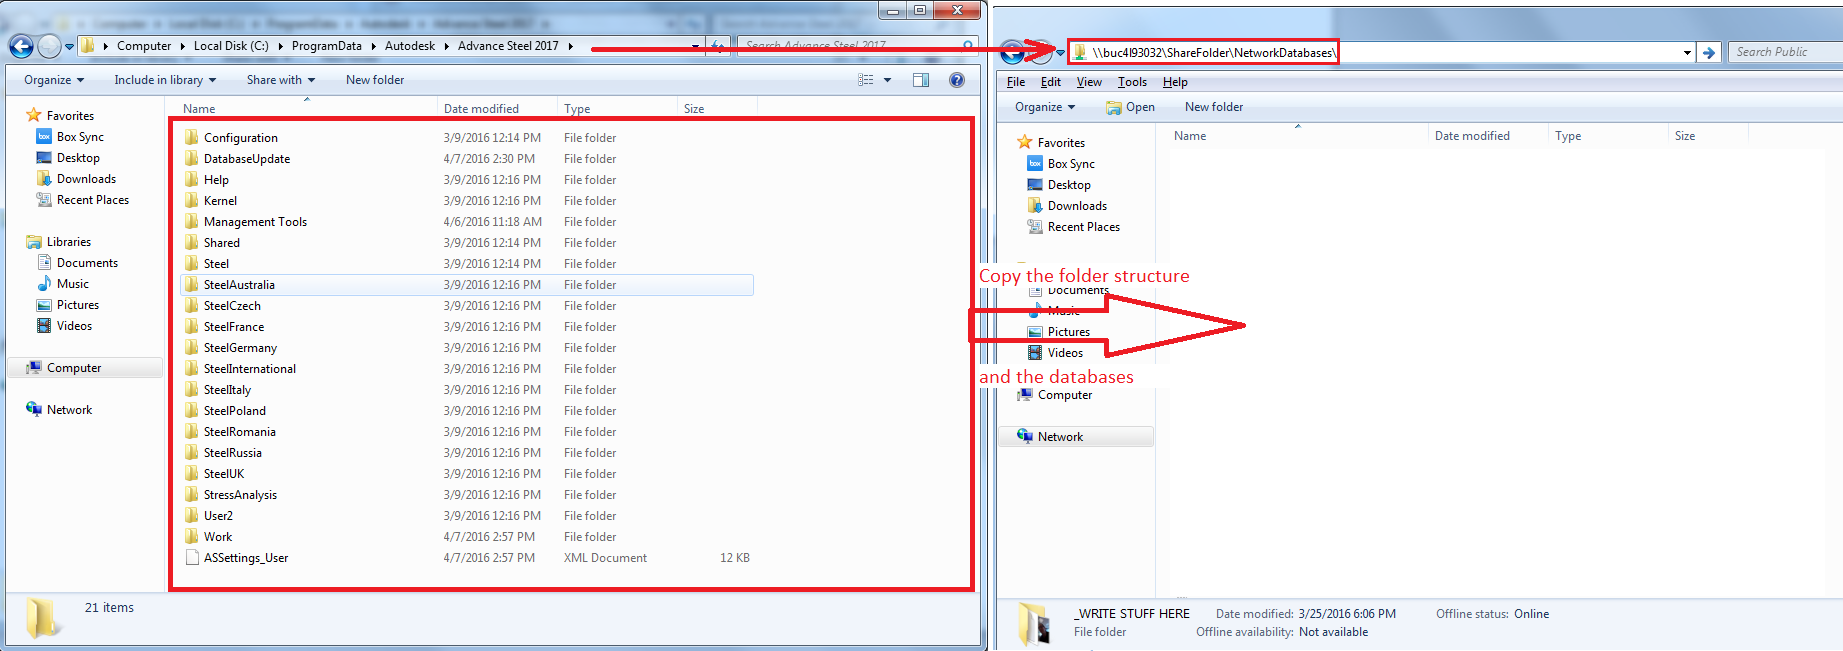Select Videos library in left window
Screen dimensions: 1843x651
pyautogui.click(x=74, y=326)
